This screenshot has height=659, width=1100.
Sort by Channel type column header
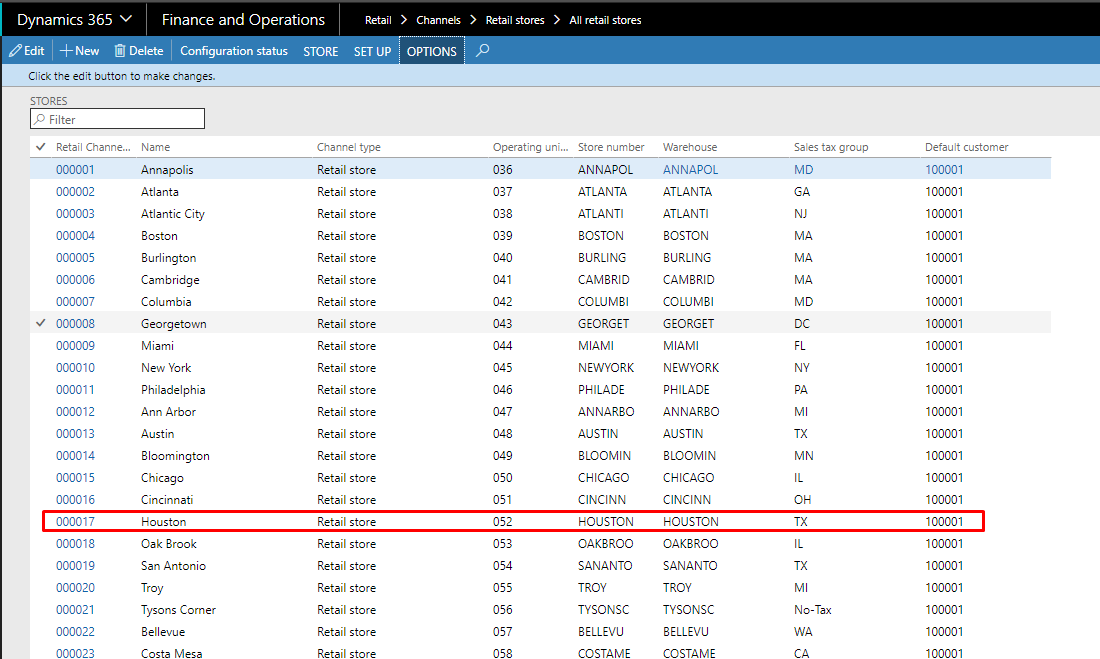(349, 147)
